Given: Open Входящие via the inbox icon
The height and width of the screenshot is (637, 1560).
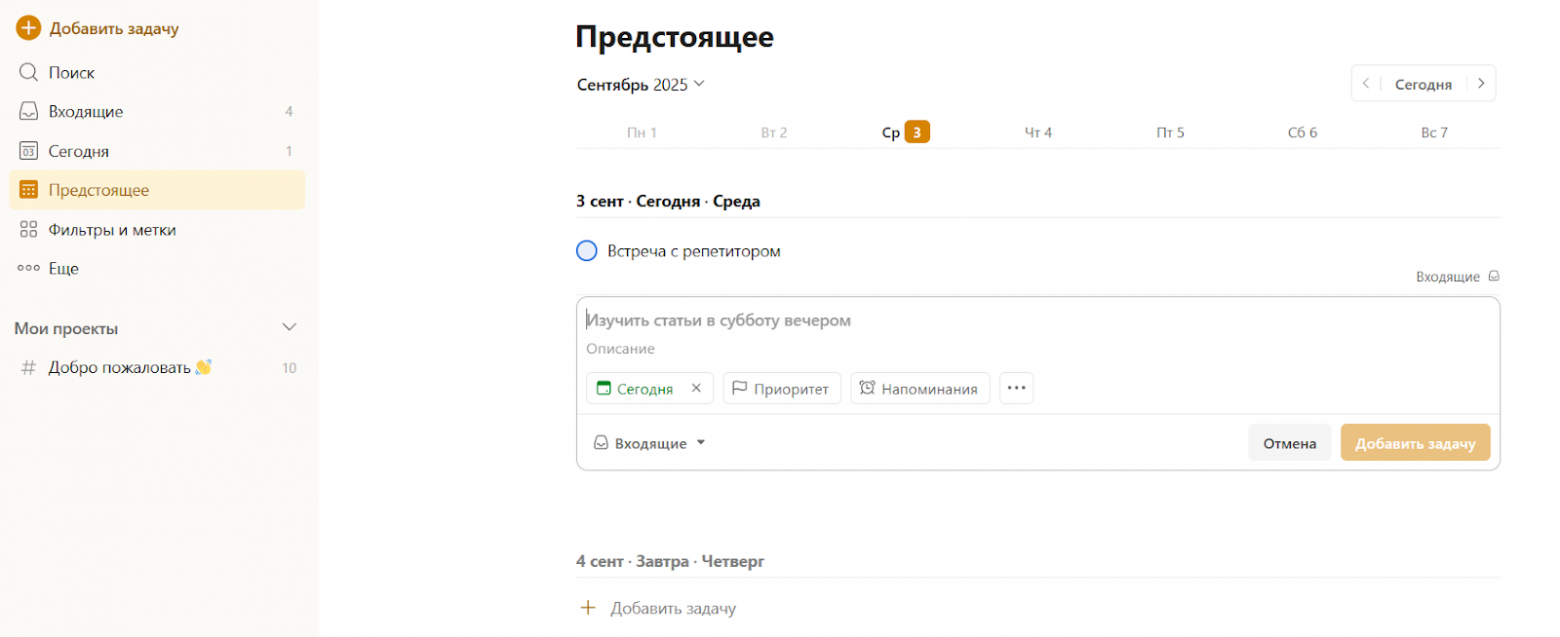Looking at the screenshot, I should point(30,111).
